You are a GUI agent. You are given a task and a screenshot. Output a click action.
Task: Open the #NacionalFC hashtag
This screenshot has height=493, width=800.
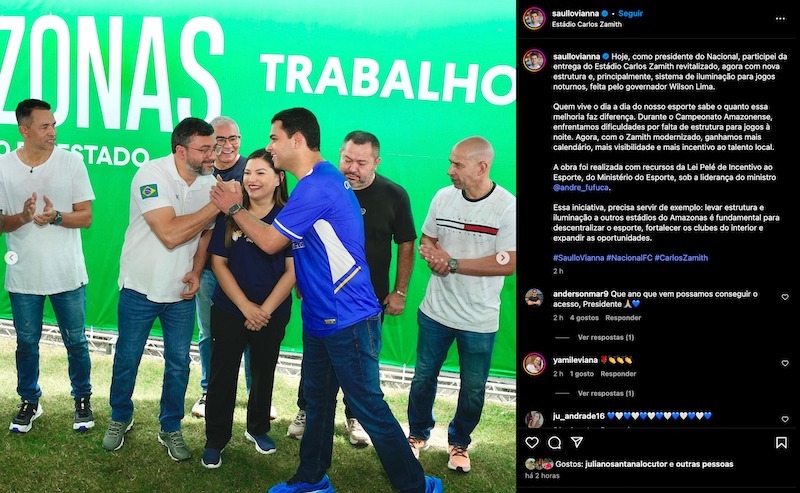[x=629, y=258]
